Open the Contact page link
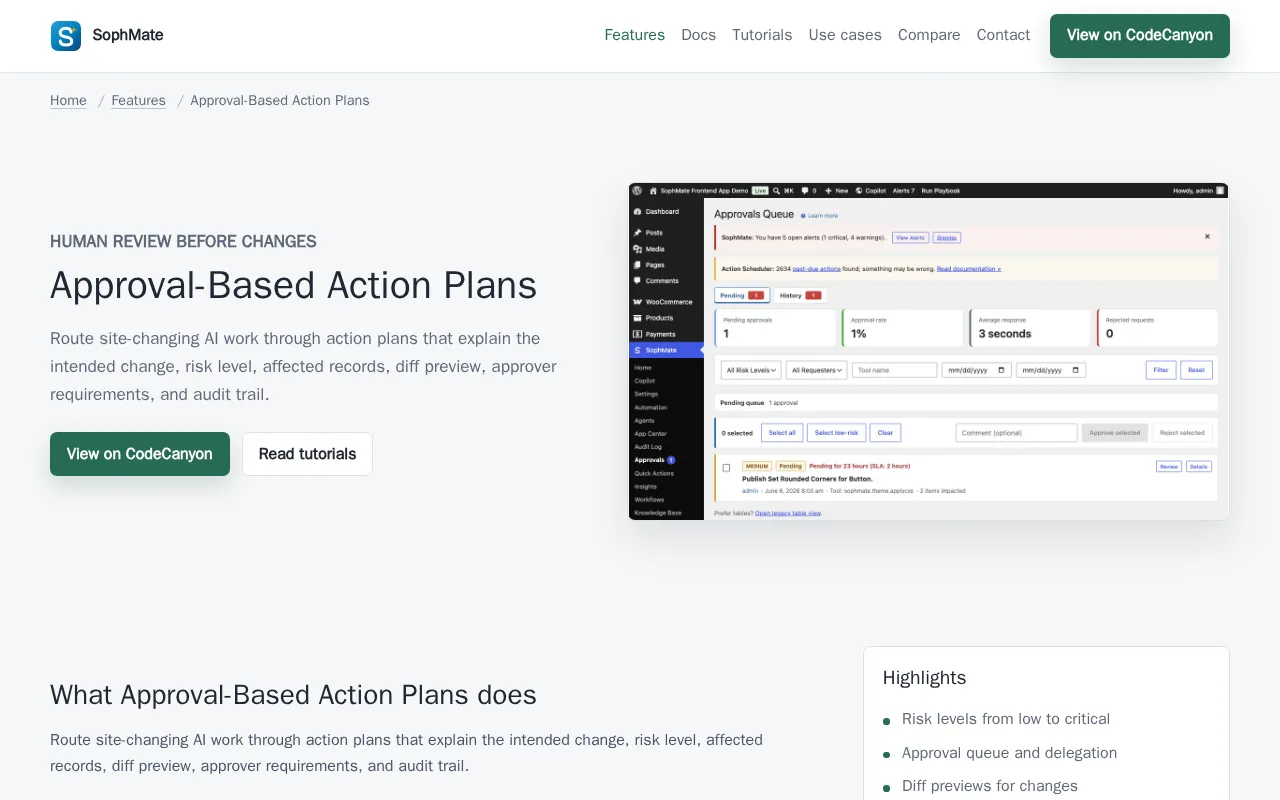This screenshot has width=1280, height=800. pyautogui.click(x=1003, y=35)
